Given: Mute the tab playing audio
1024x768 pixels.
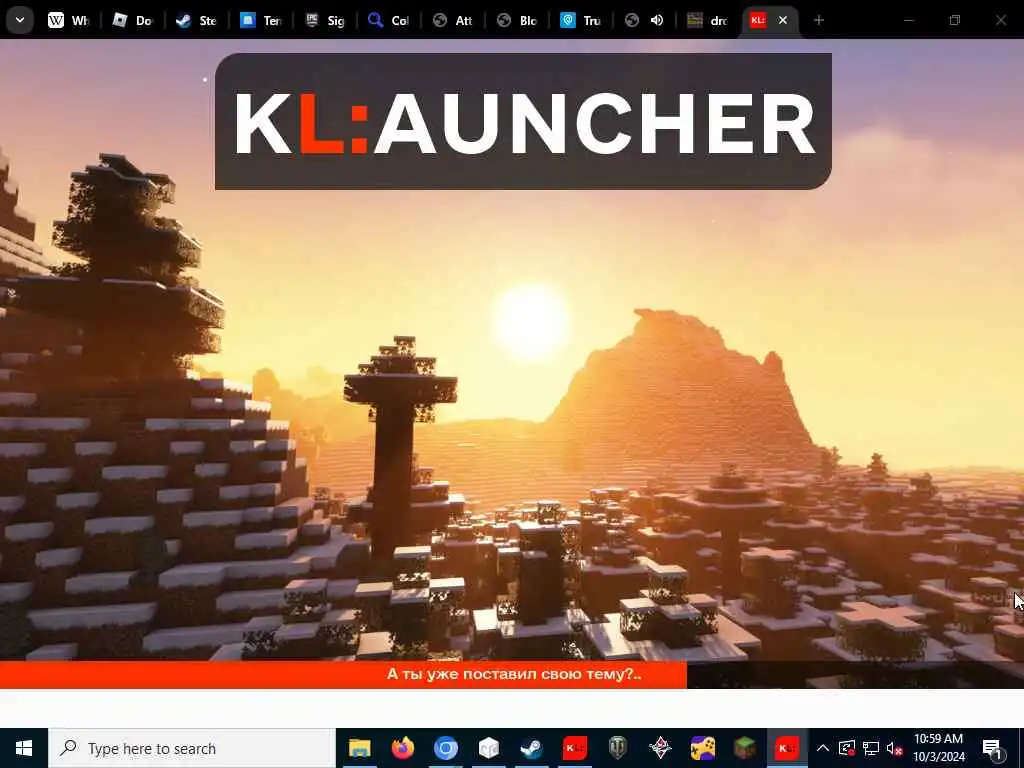Looking at the screenshot, I should point(657,20).
